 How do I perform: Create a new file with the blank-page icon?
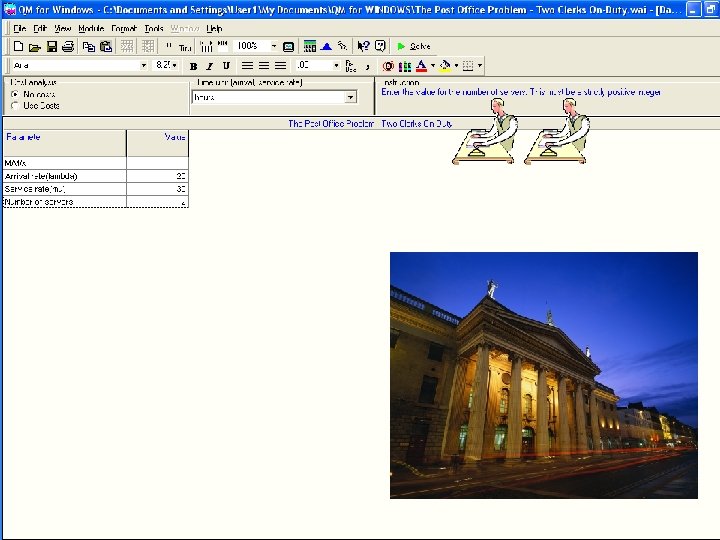click(x=18, y=46)
